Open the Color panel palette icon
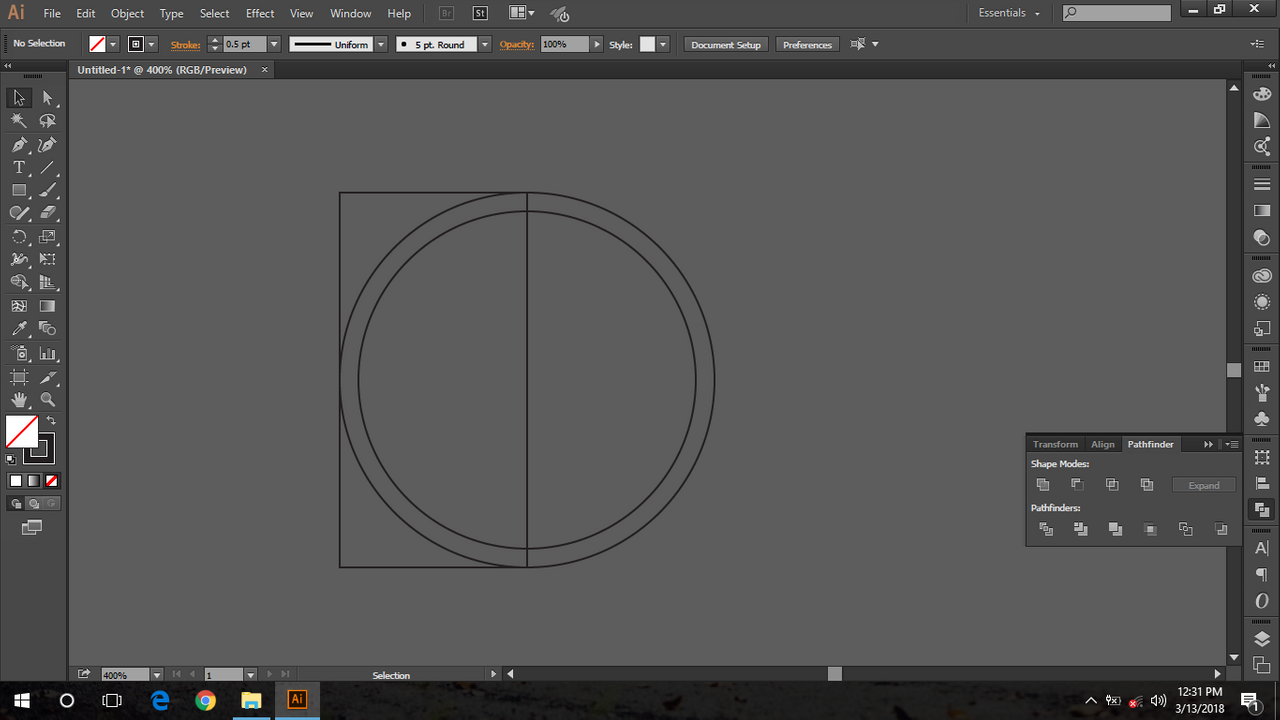Viewport: 1280px width, 720px height. point(1262,94)
